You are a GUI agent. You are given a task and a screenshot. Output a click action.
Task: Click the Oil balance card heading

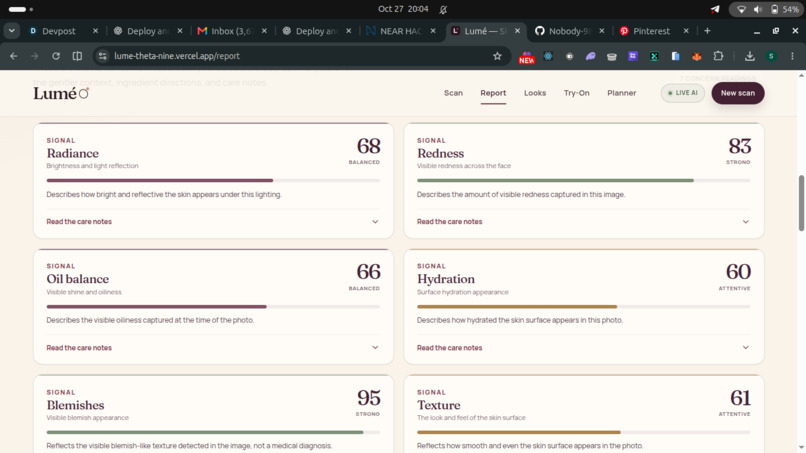(78, 279)
